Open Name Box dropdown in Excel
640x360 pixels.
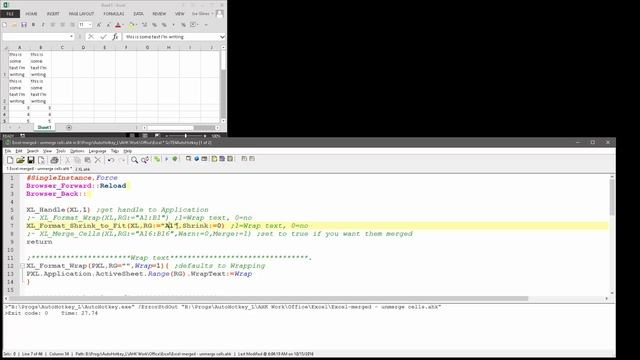(x=71, y=37)
